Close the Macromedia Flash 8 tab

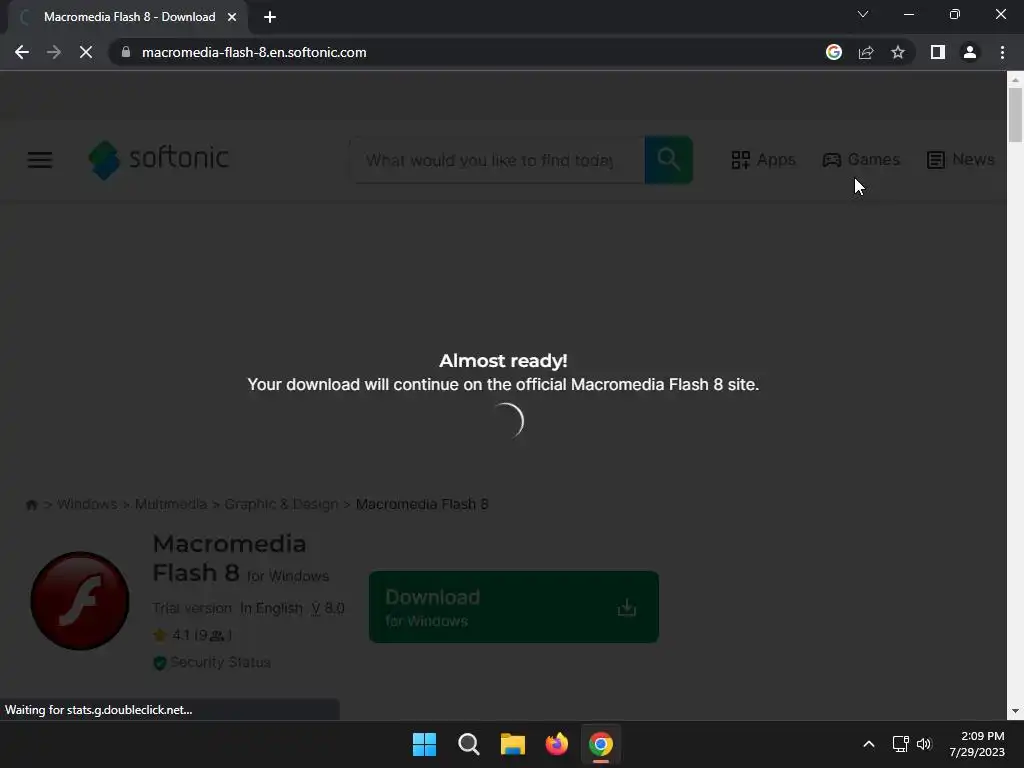[232, 17]
